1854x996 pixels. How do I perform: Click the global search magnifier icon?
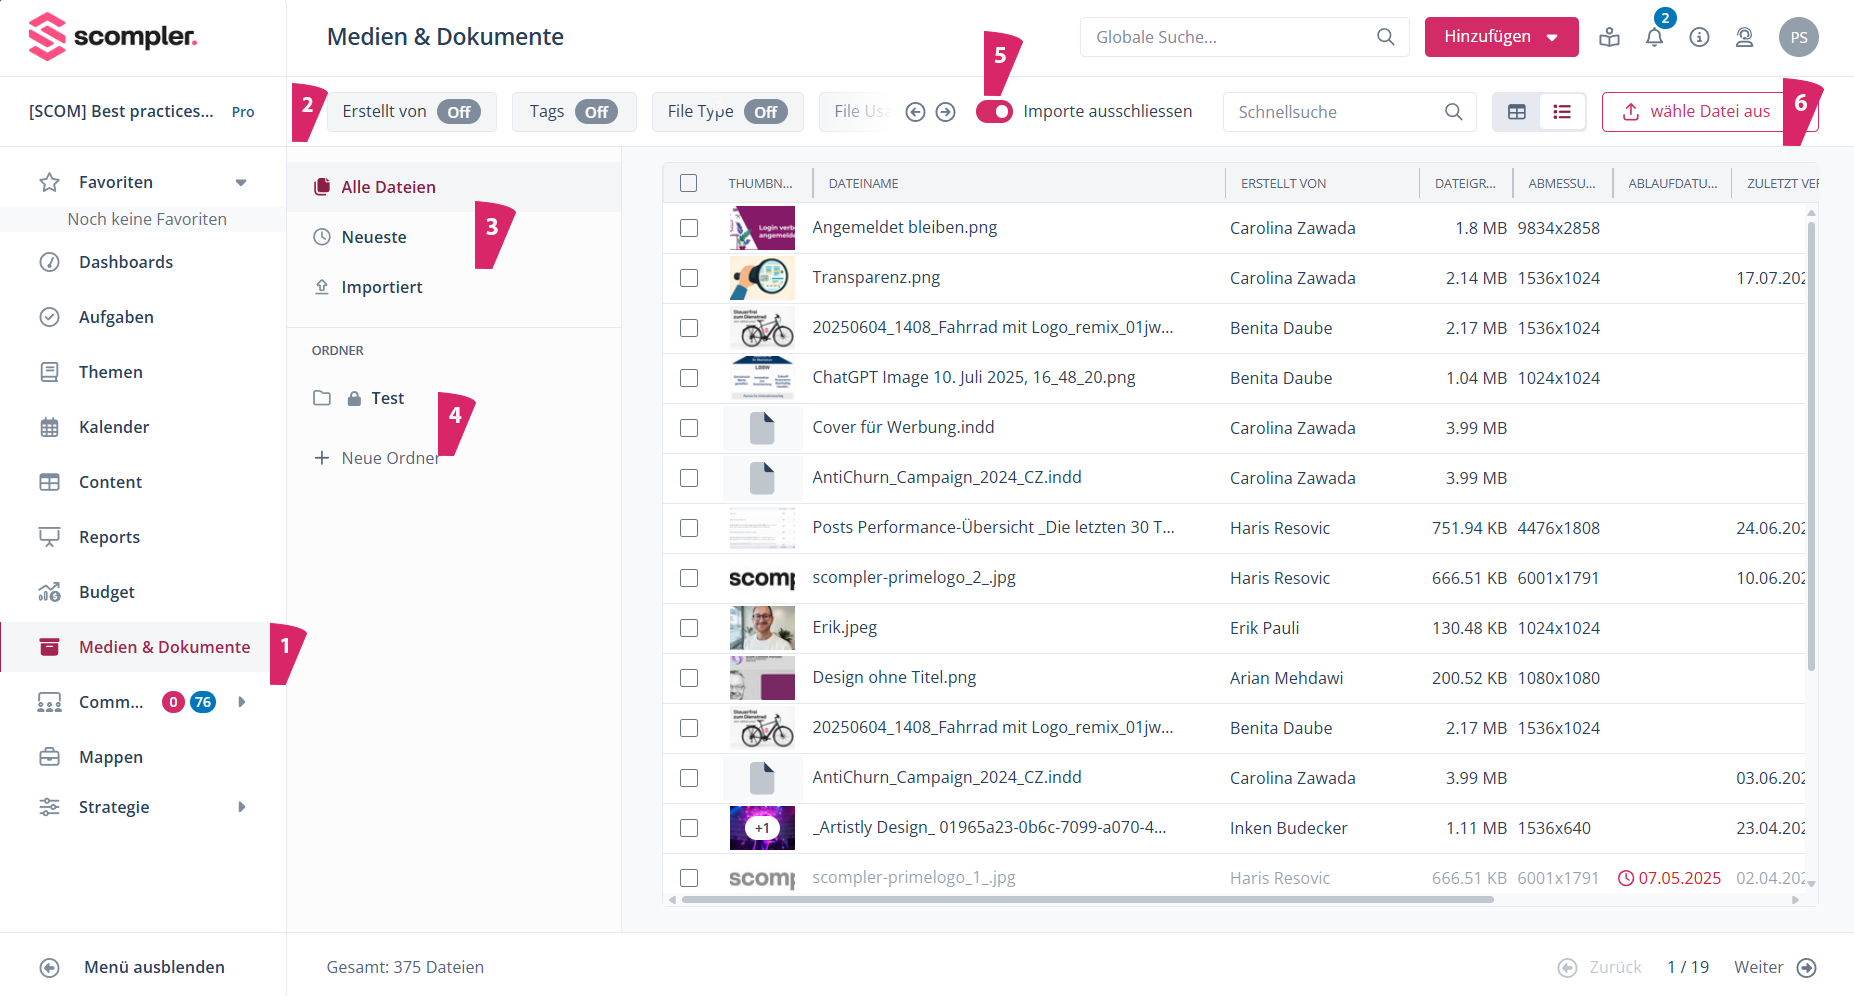point(1385,37)
